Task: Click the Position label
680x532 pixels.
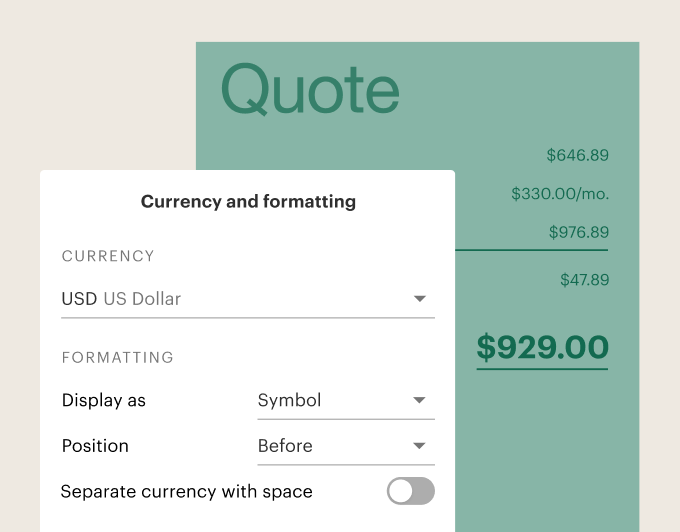Action: [x=95, y=446]
